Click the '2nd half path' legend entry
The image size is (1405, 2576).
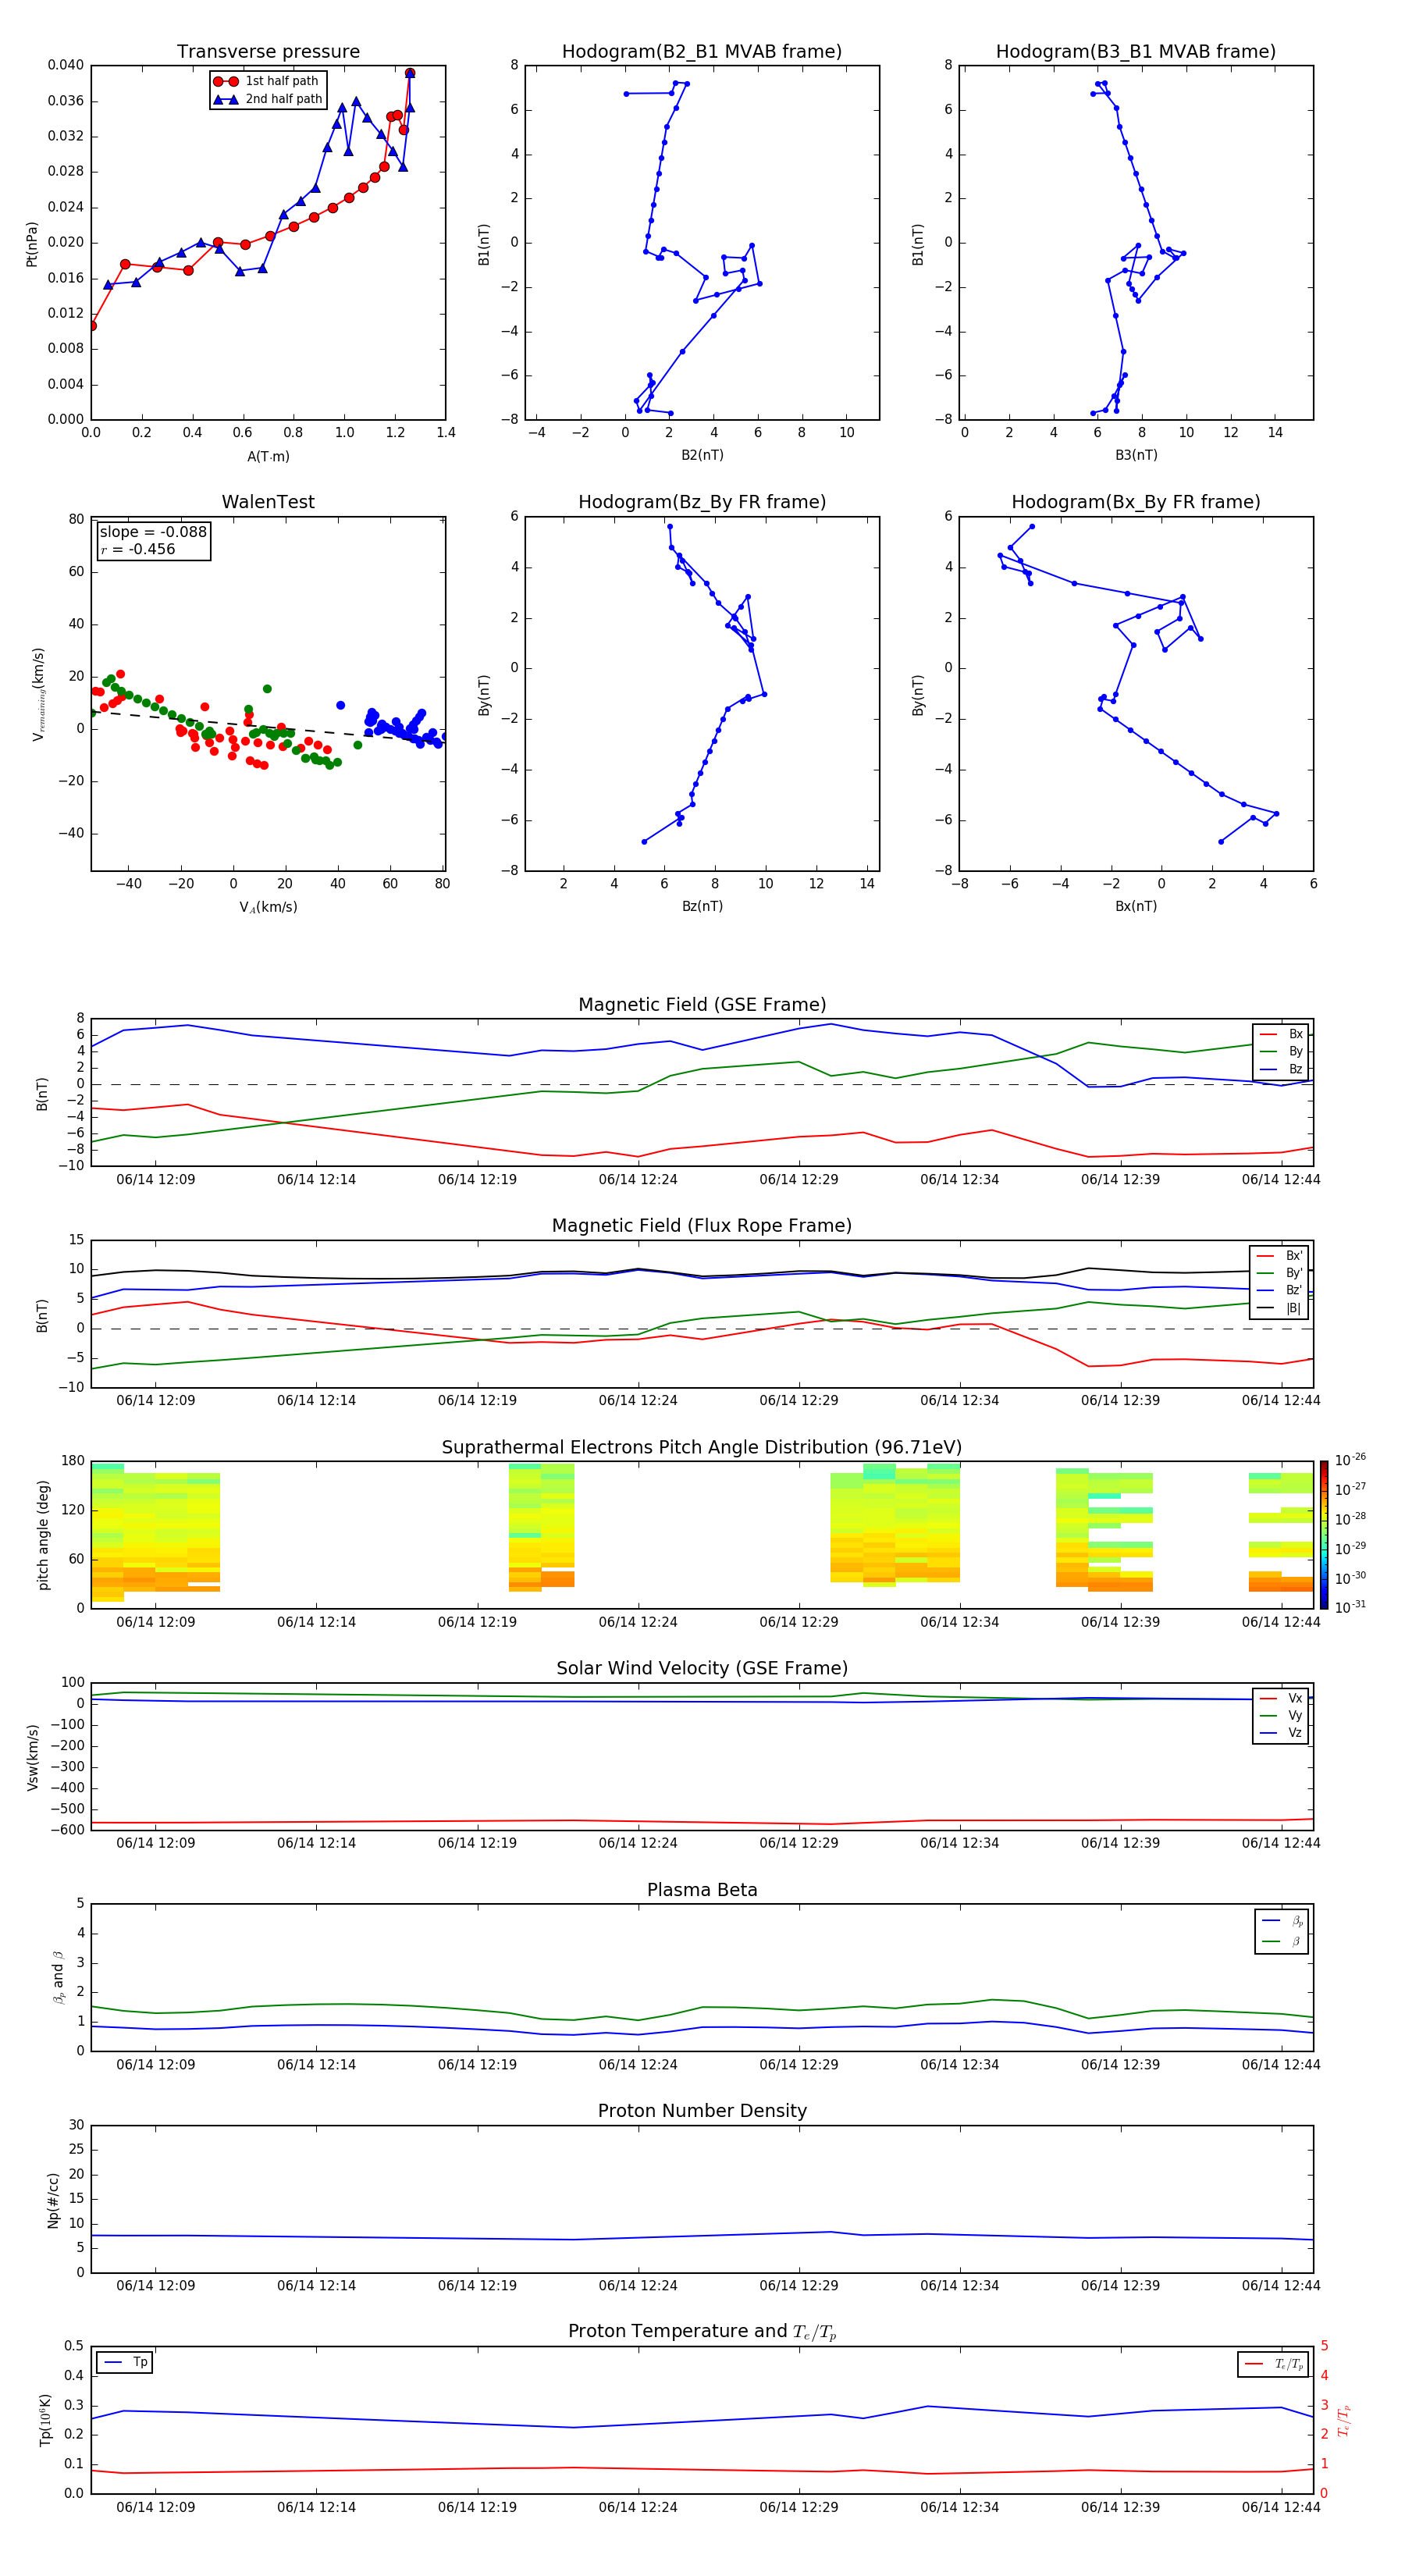(x=267, y=99)
